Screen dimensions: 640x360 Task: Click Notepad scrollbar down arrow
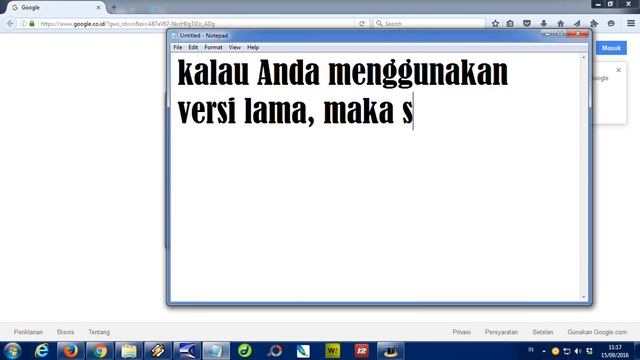[584, 297]
